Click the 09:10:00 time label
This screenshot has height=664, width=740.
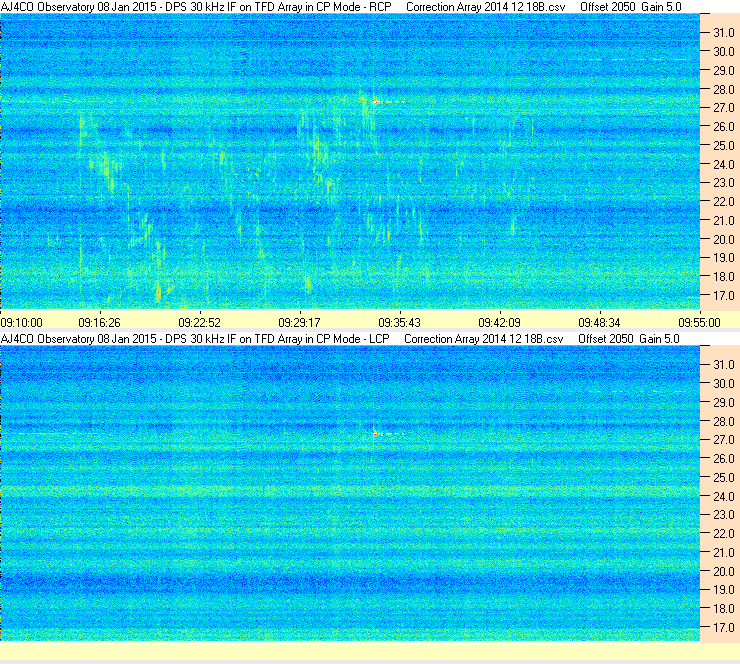tap(21, 323)
